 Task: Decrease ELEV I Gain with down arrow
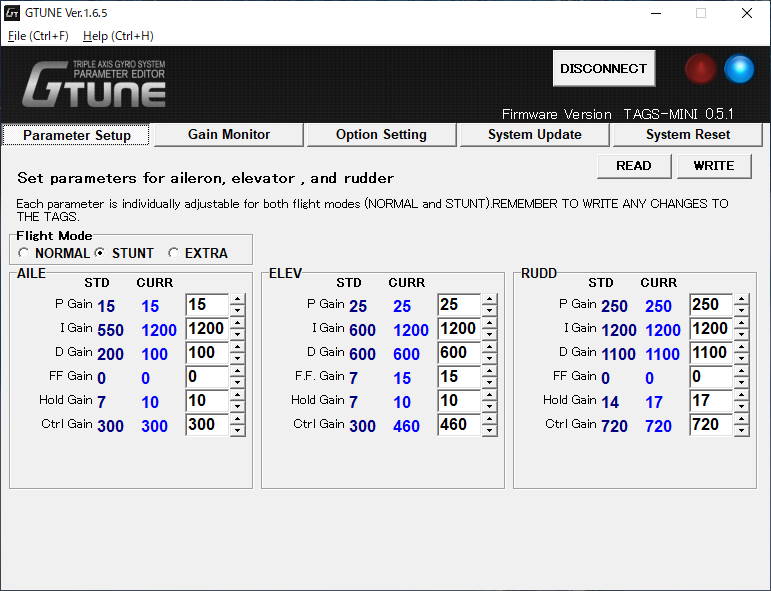[489, 334]
